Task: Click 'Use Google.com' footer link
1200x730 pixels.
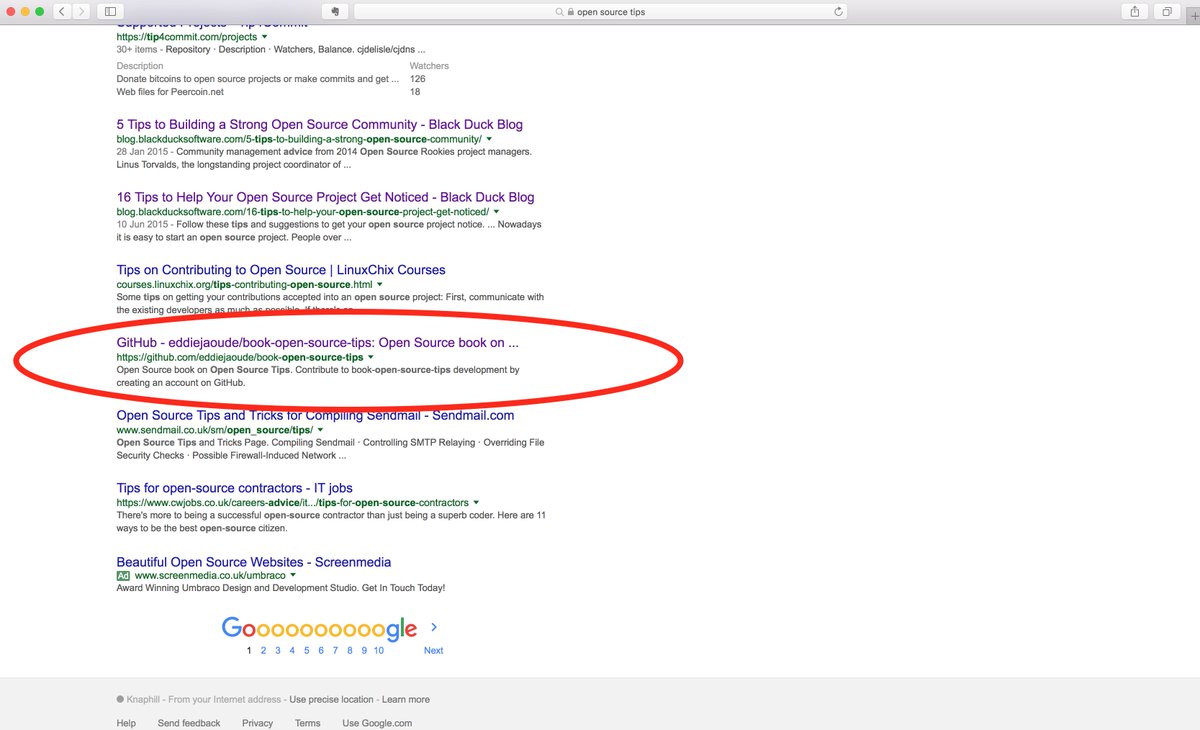Action: pyautogui.click(x=377, y=723)
